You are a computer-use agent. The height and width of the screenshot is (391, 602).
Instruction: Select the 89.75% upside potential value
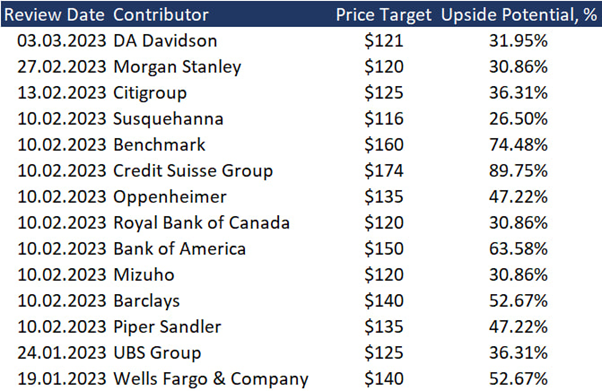tap(518, 171)
